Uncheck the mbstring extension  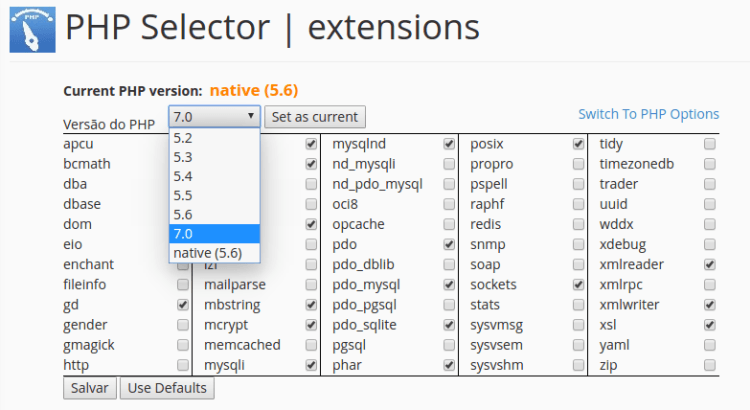(x=311, y=304)
